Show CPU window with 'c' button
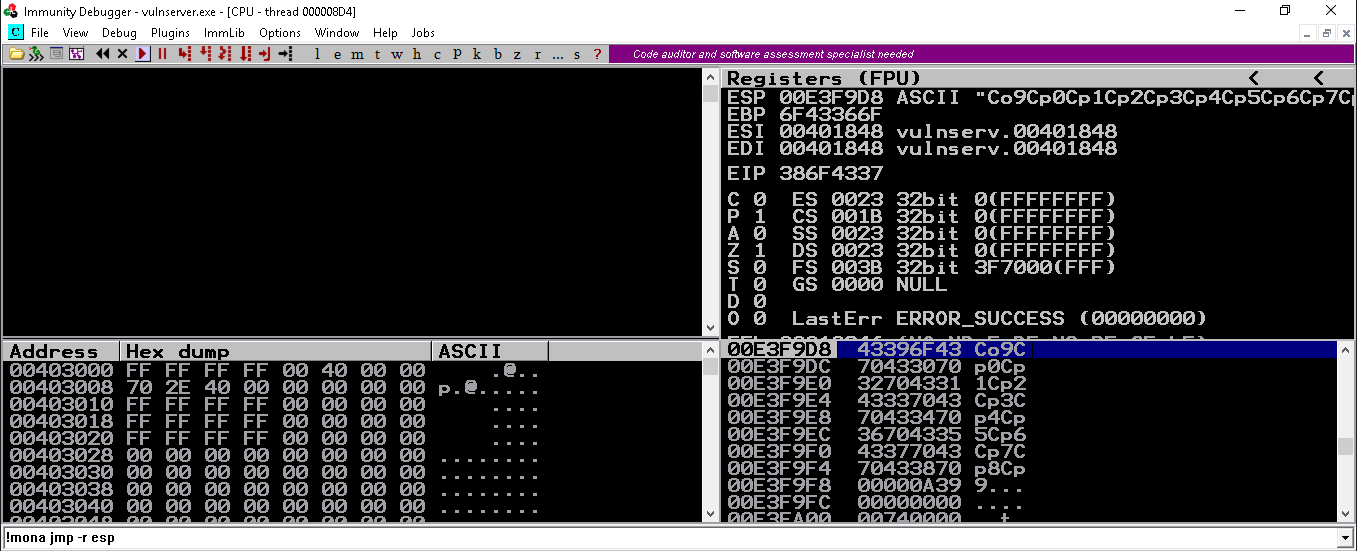1357x551 pixels. 437,54
